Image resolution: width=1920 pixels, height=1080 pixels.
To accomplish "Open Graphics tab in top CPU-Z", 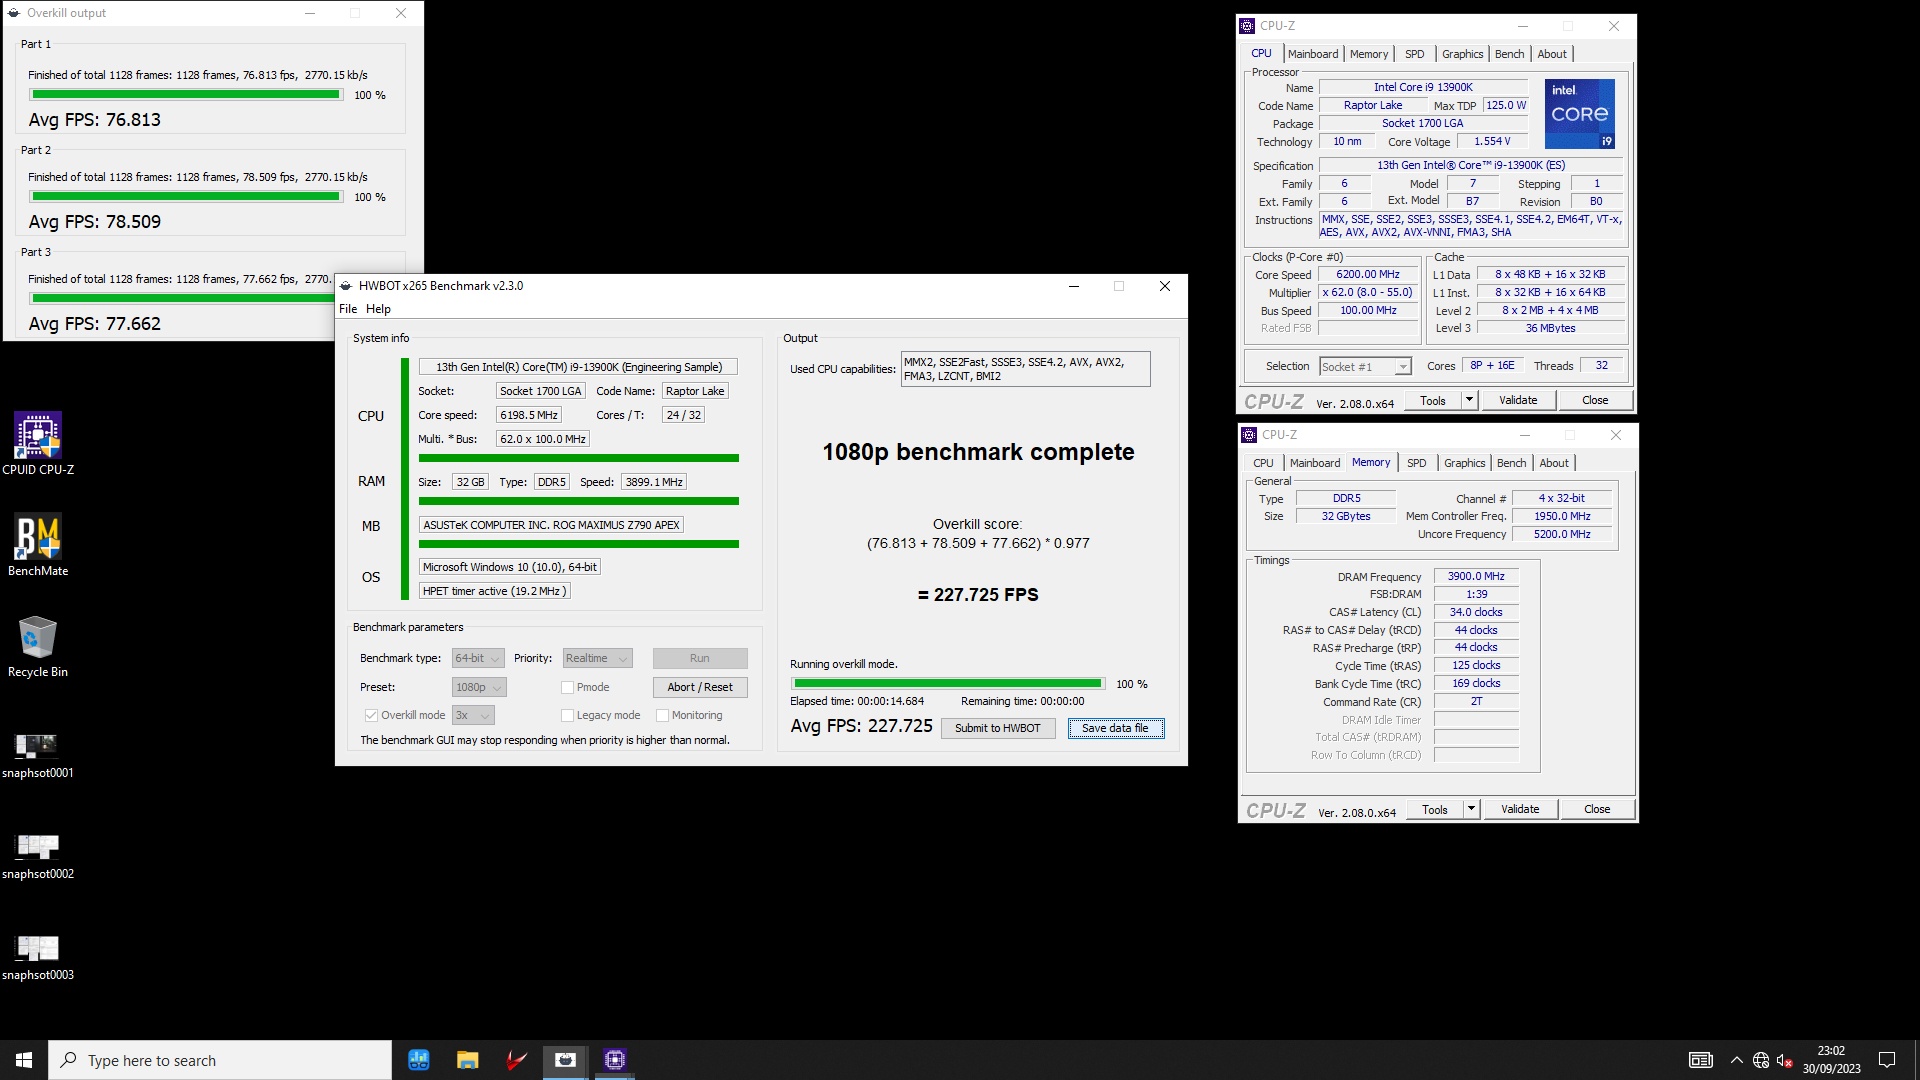I will click(x=1462, y=54).
